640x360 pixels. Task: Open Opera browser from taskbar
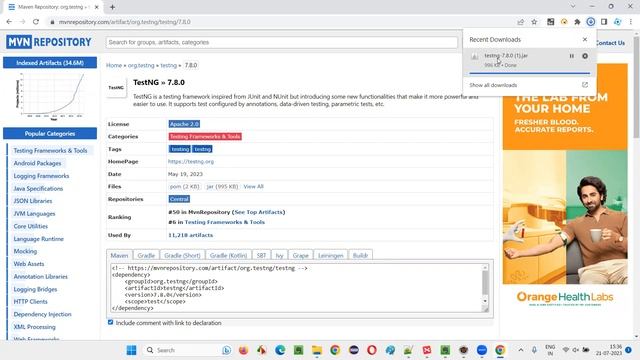coord(372,350)
